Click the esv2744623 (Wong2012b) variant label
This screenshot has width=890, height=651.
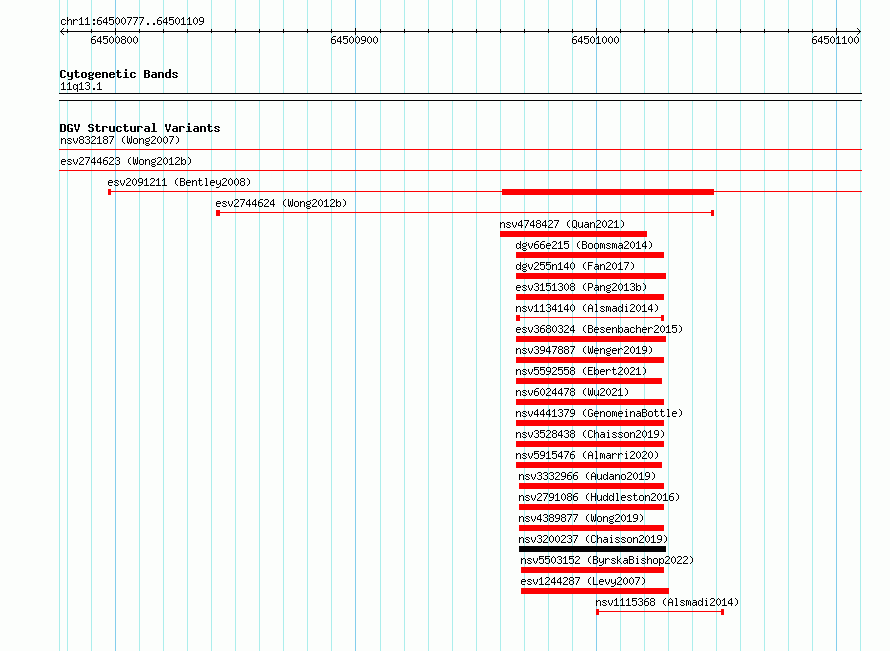click(x=126, y=161)
